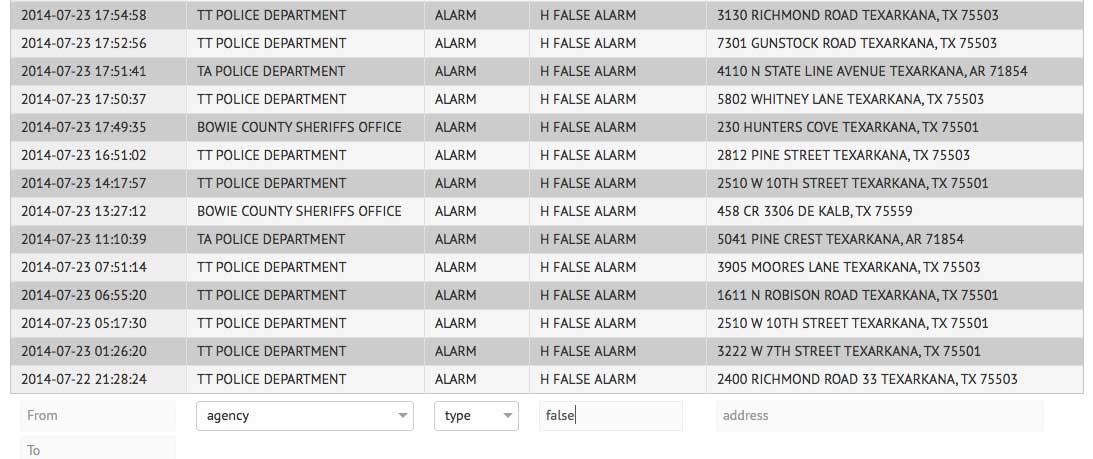Click the address filter input field
Image resolution: width=1093 pixels, height=459 pixels.
pyautogui.click(x=878, y=416)
